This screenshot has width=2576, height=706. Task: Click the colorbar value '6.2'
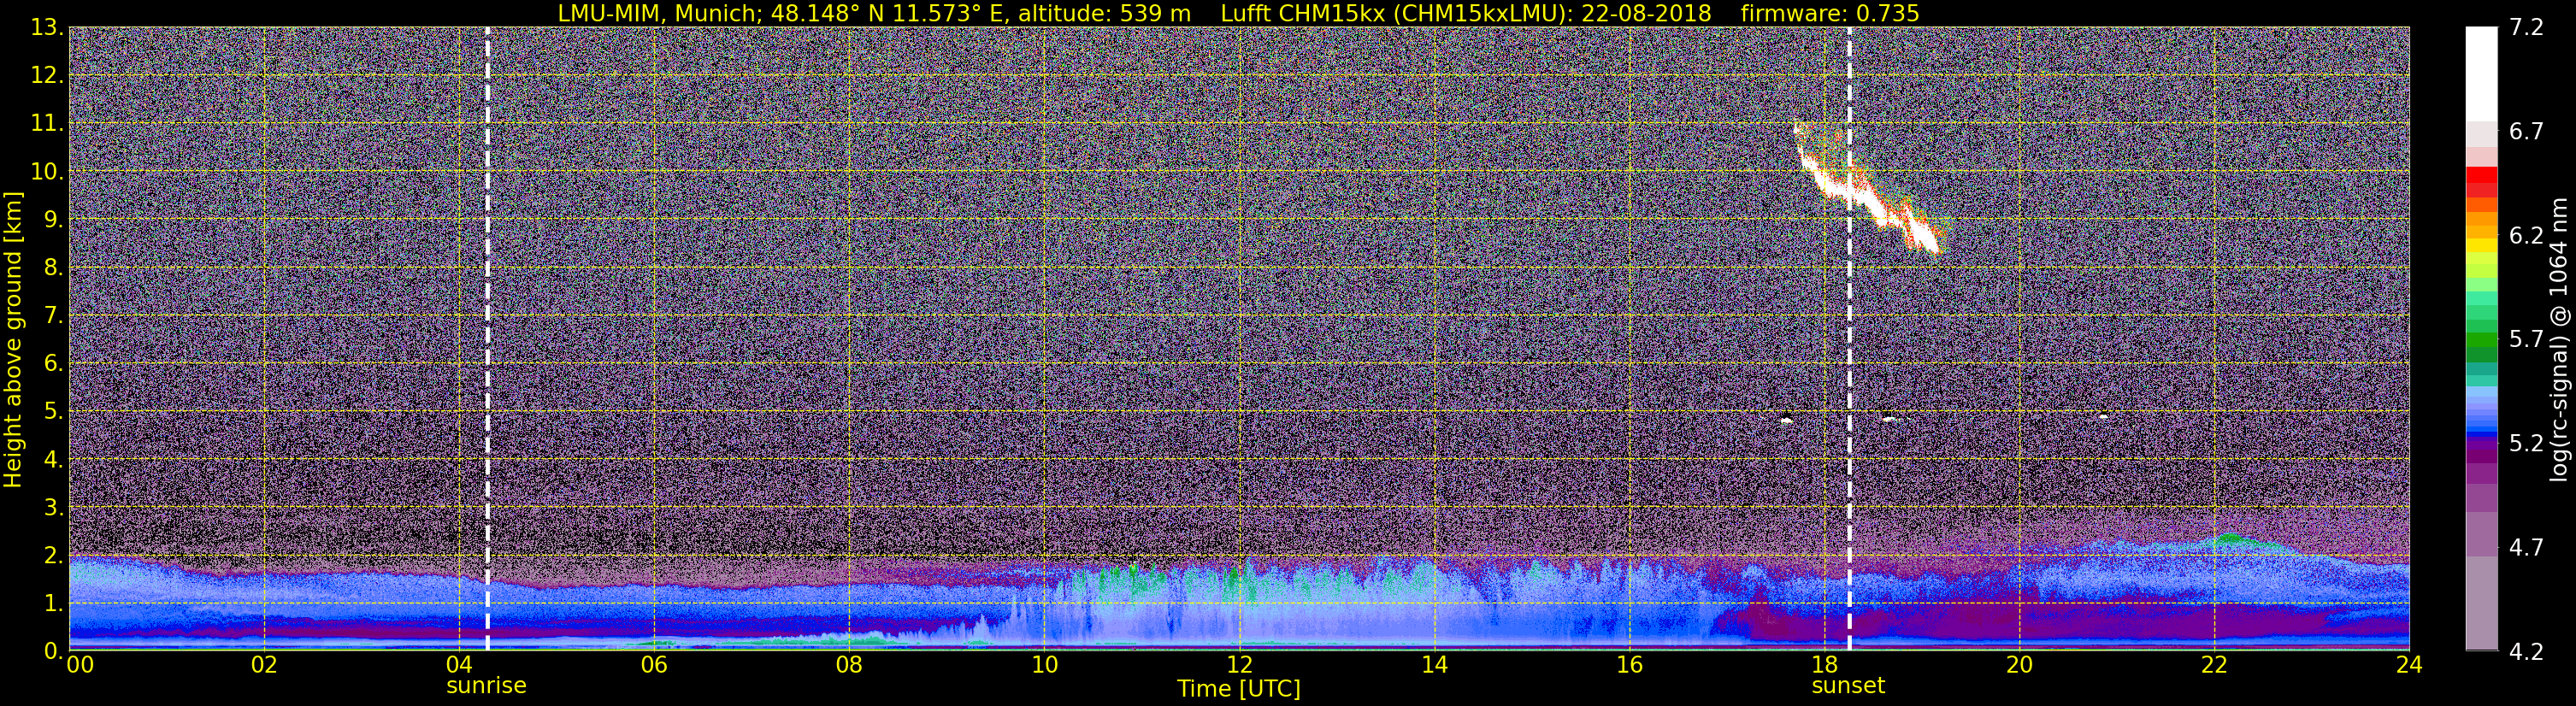point(2527,235)
